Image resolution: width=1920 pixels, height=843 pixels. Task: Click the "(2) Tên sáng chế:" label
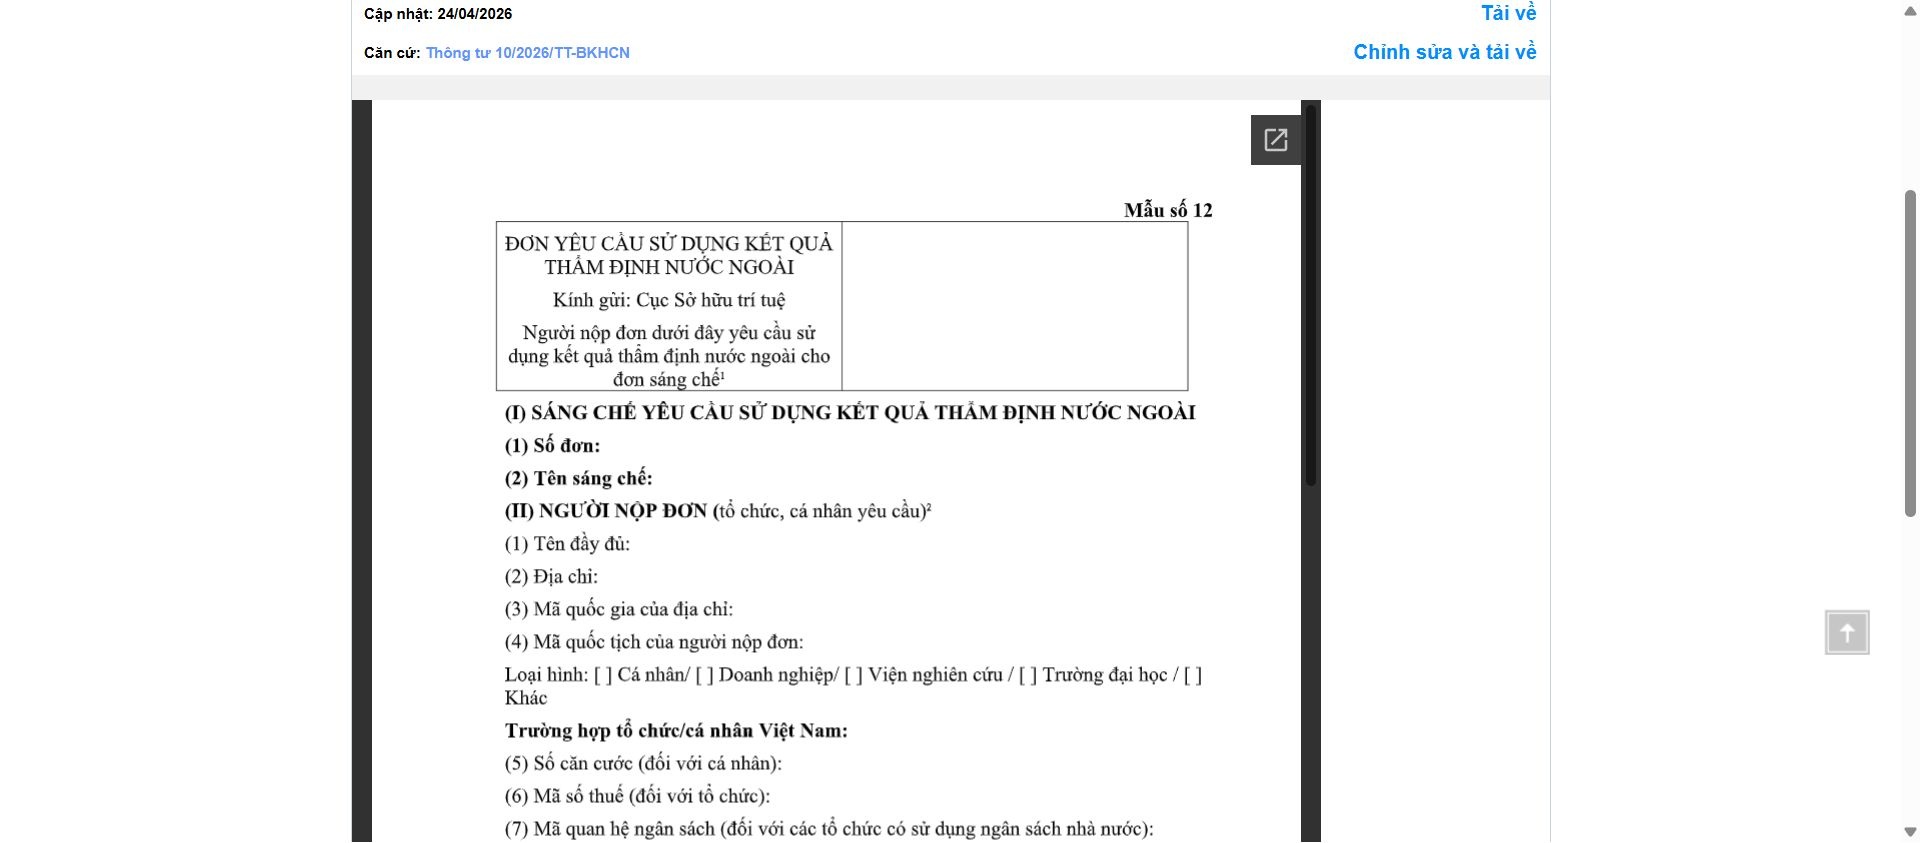coord(578,478)
